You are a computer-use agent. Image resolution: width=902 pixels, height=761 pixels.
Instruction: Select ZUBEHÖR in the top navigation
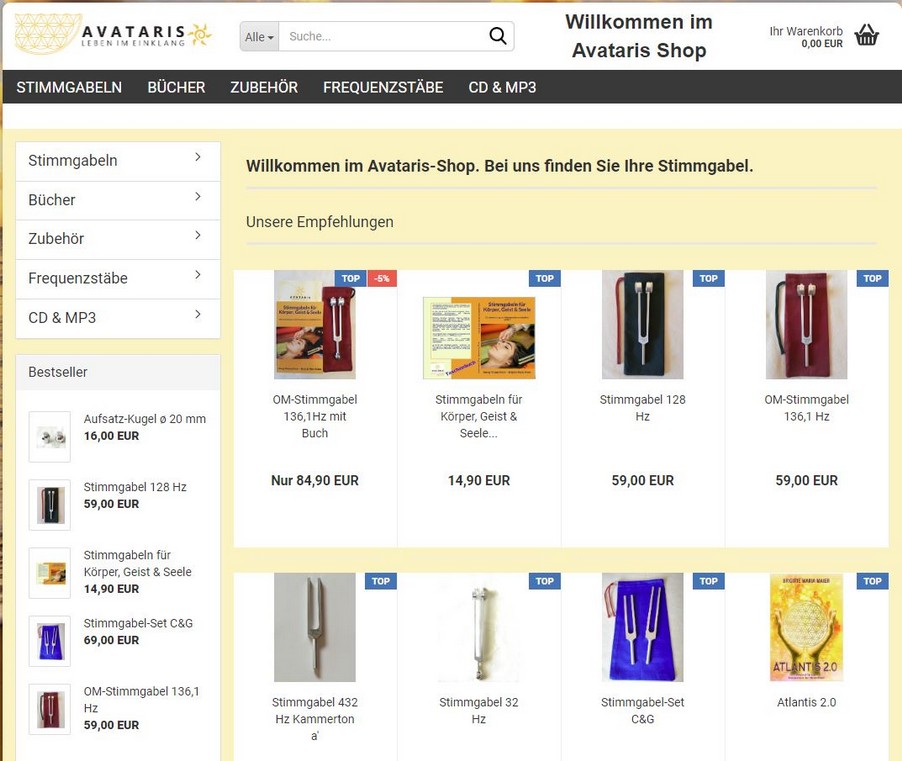pos(264,87)
